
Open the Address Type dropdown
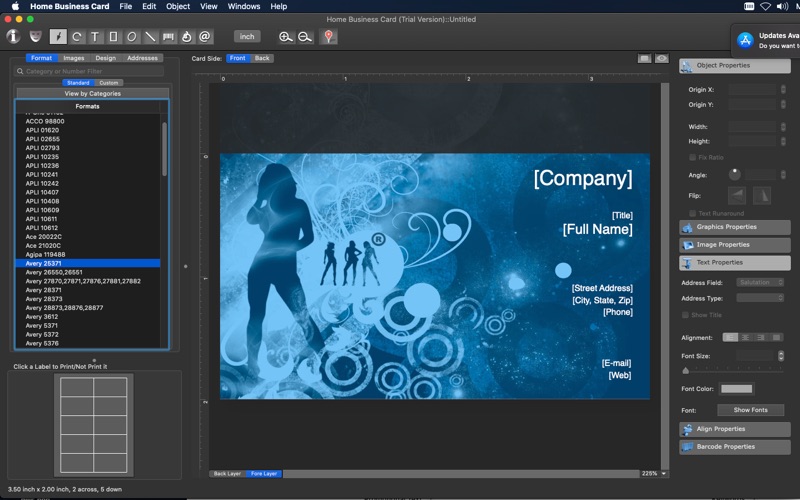[760, 298]
